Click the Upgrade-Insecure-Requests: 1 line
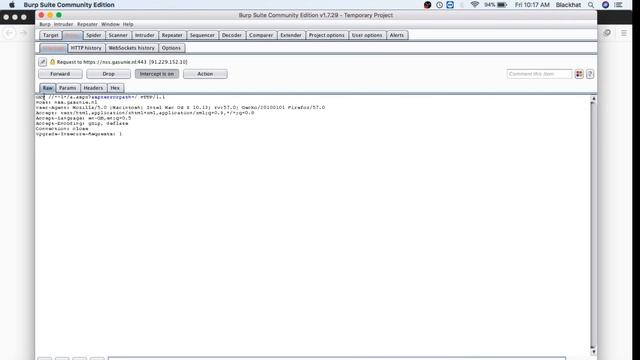The height and width of the screenshot is (360, 640). [79, 134]
